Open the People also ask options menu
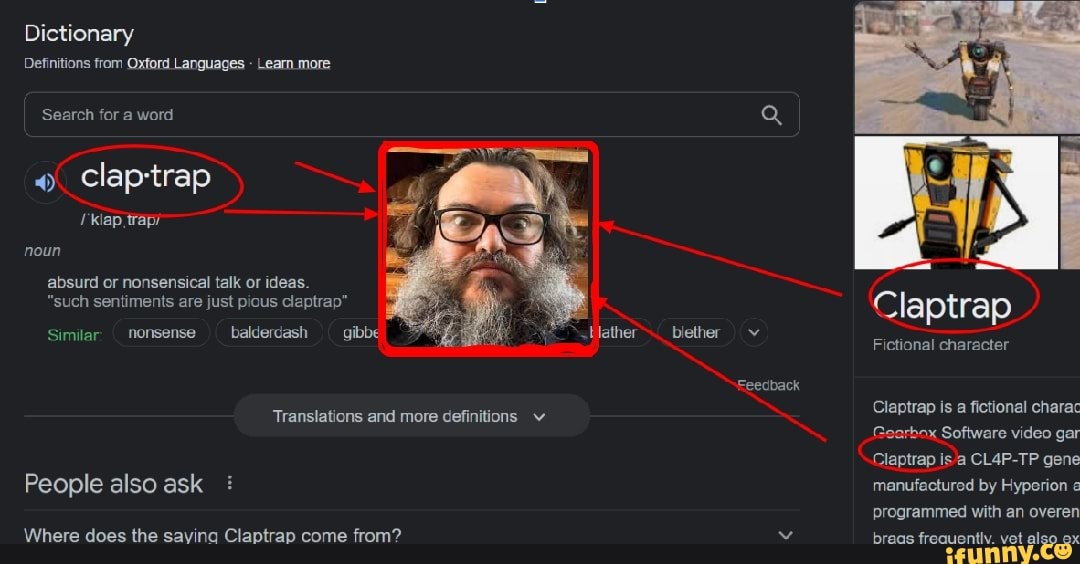The image size is (1080, 564). point(229,483)
